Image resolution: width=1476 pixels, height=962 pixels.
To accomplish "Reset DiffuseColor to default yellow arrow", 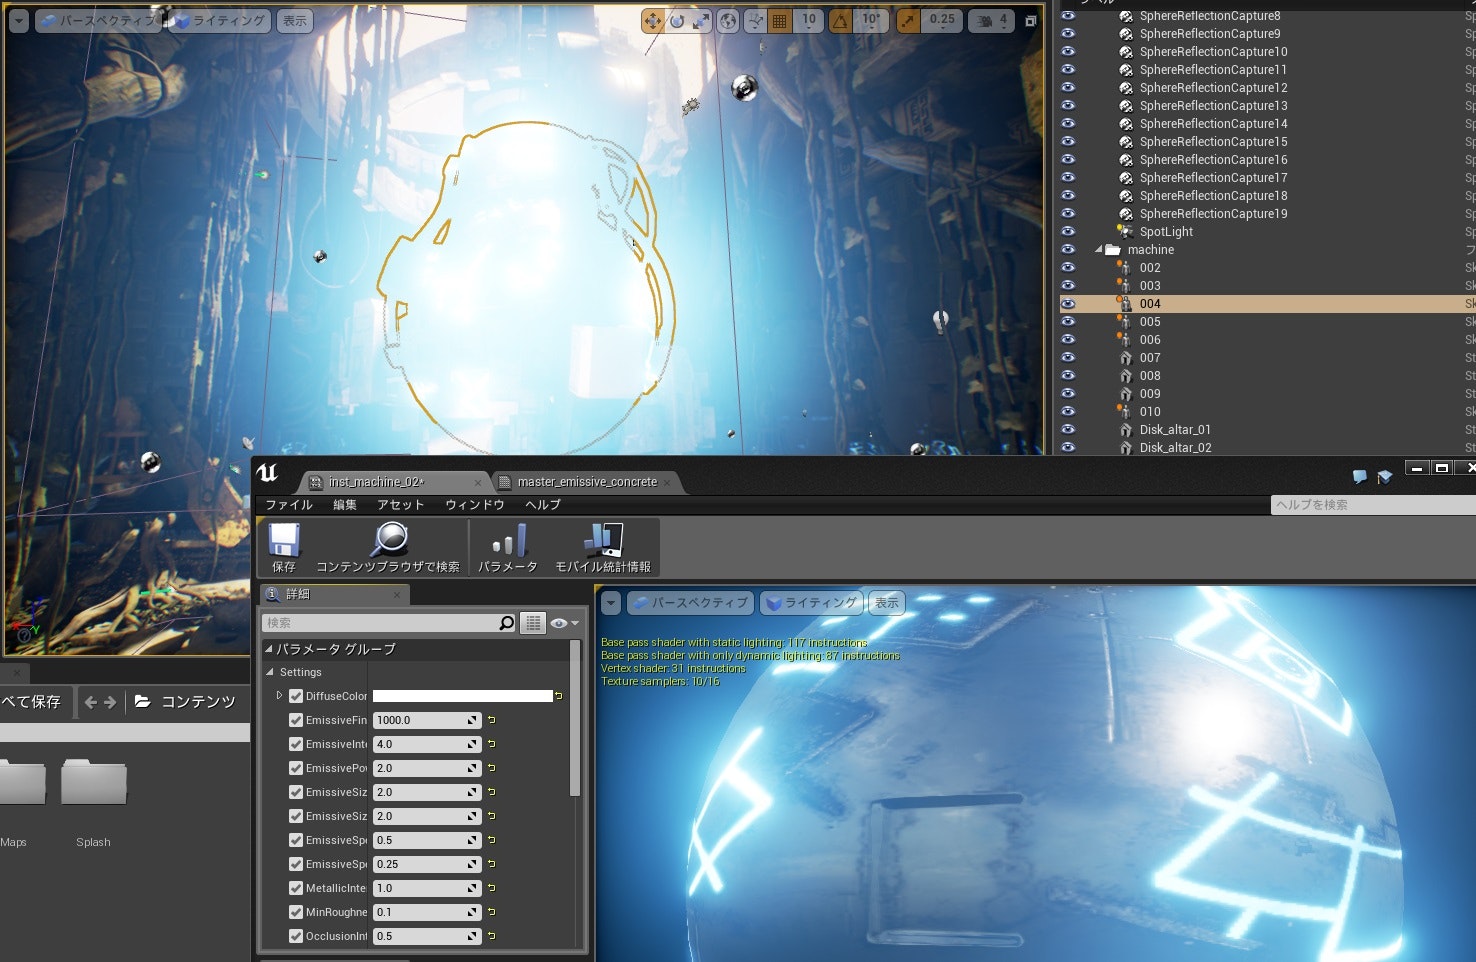I will coord(559,696).
